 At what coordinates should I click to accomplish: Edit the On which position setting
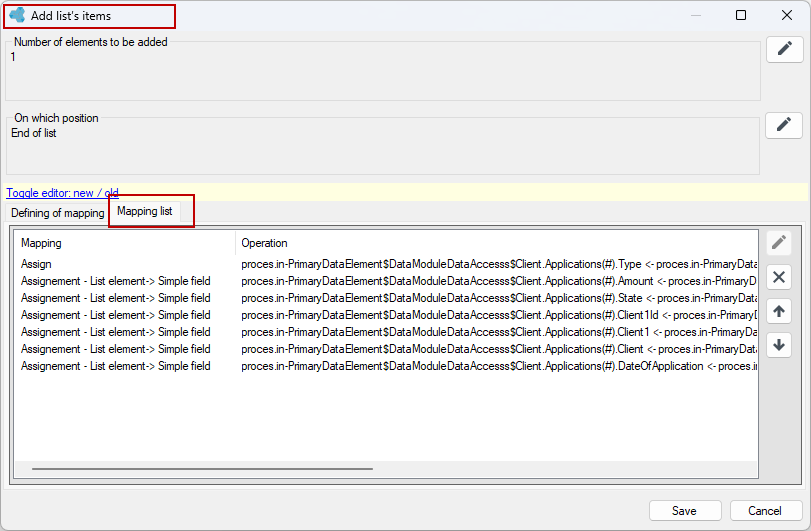pos(784,125)
